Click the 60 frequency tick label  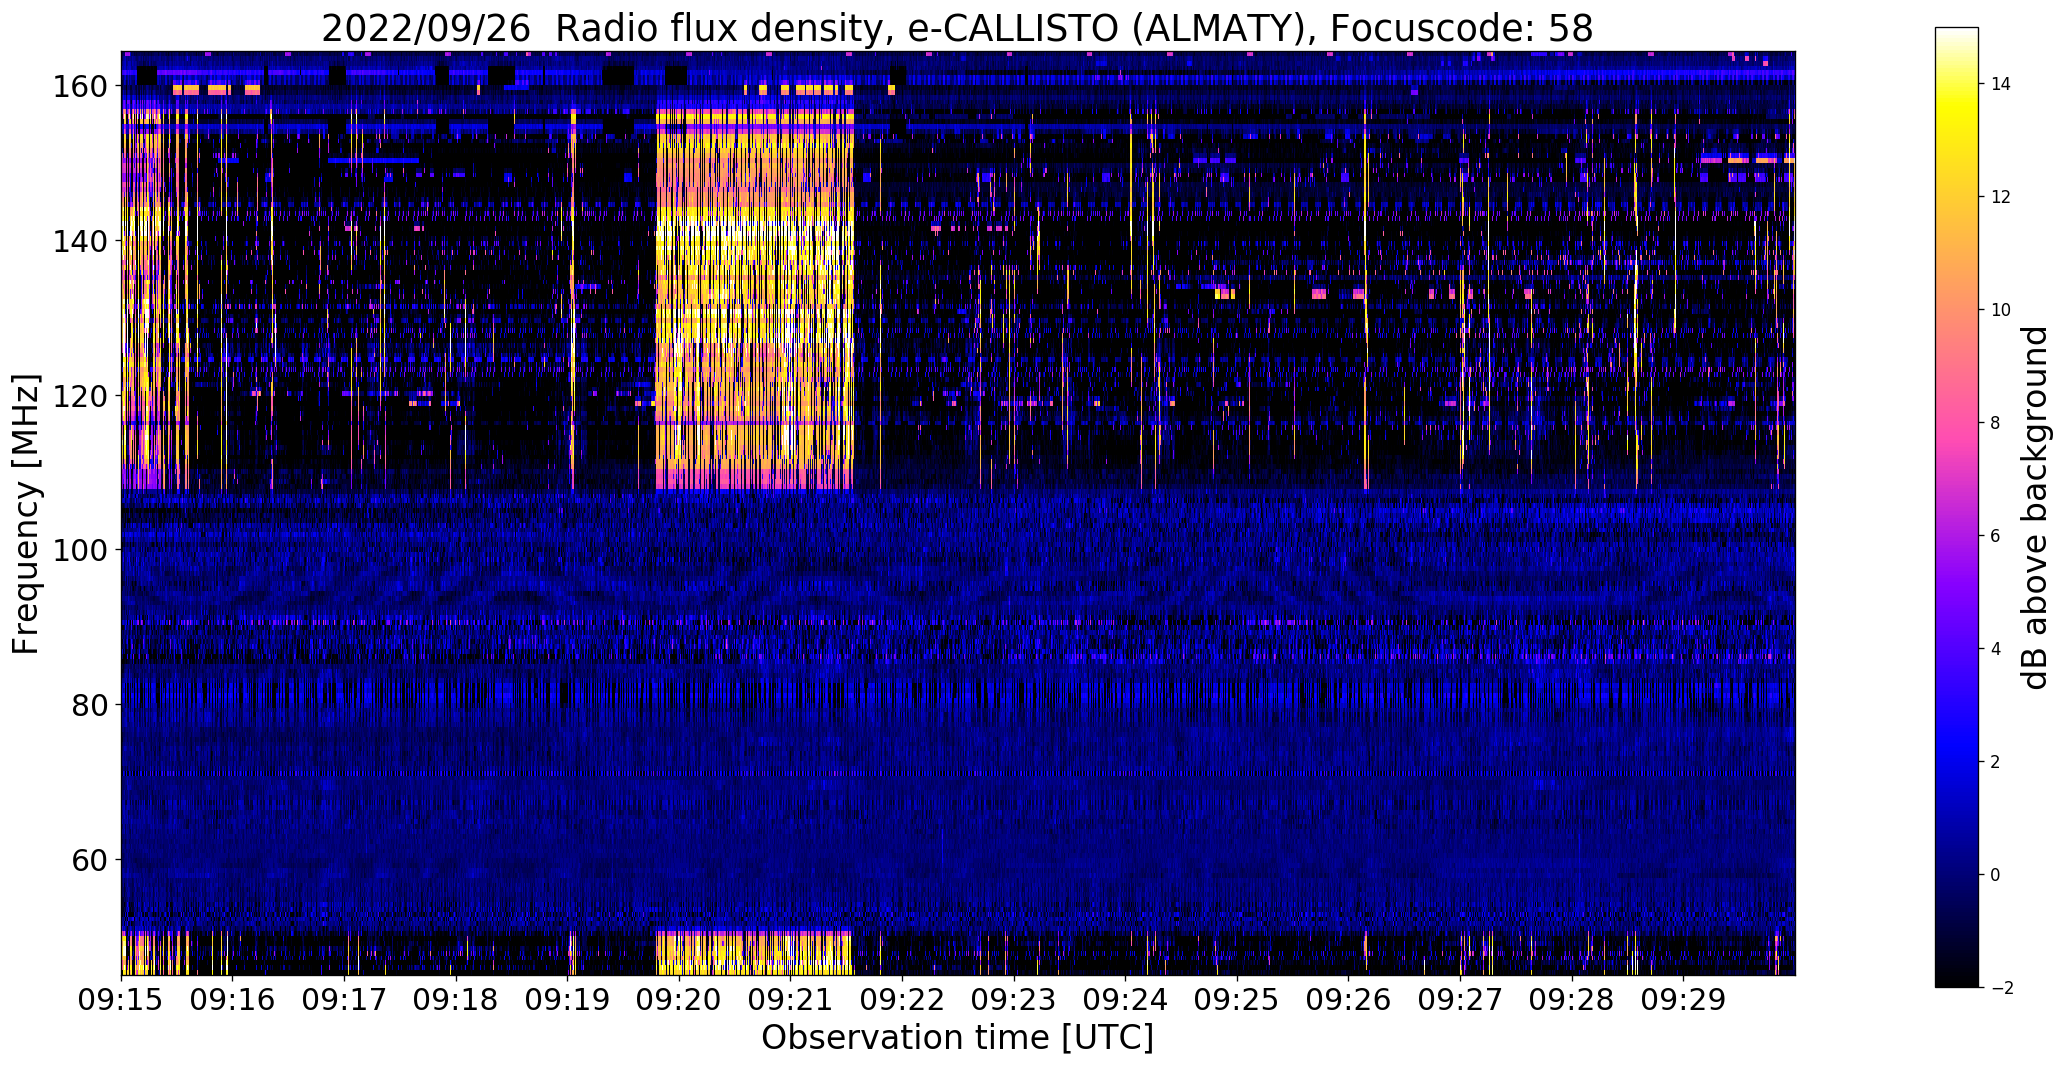91,859
